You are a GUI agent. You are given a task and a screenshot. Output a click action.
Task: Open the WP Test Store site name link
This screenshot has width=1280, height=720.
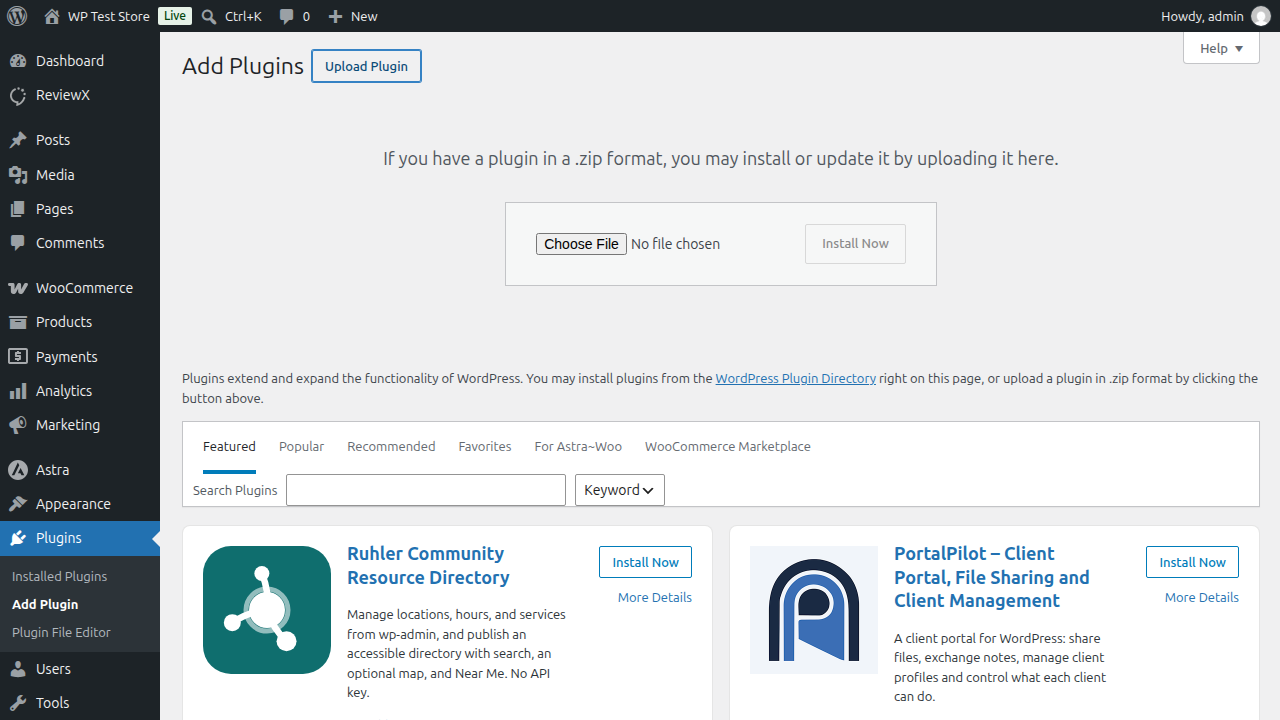(x=108, y=16)
